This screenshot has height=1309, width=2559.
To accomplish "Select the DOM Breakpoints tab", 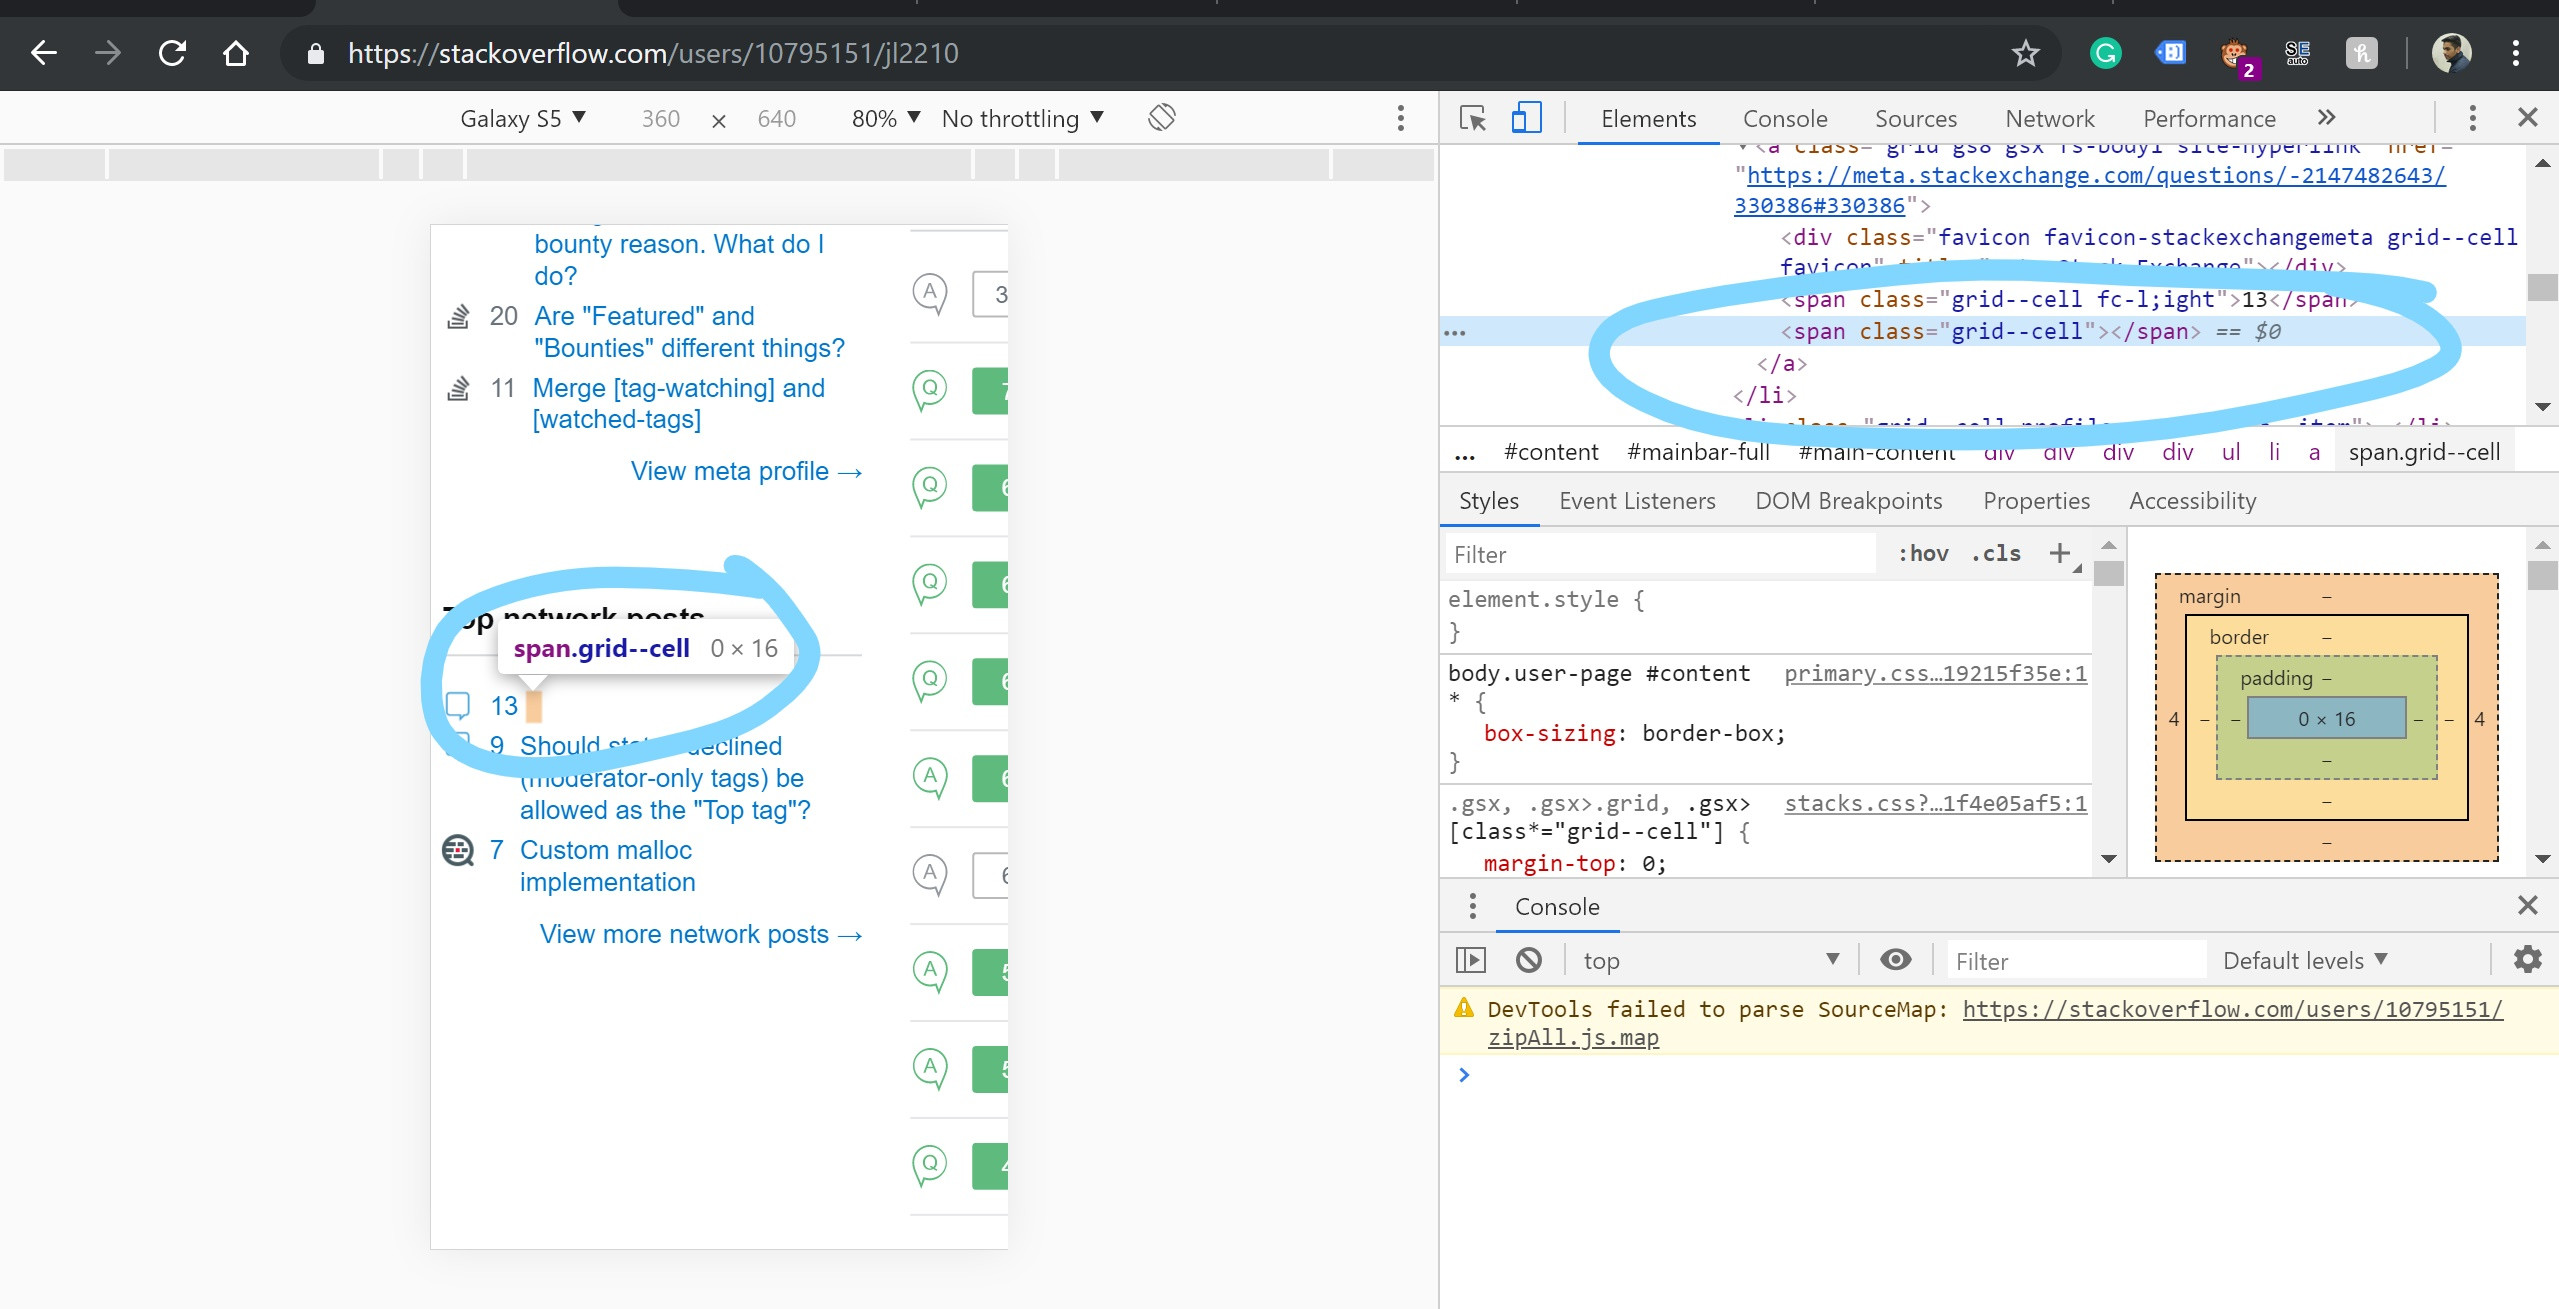I will tap(1848, 501).
